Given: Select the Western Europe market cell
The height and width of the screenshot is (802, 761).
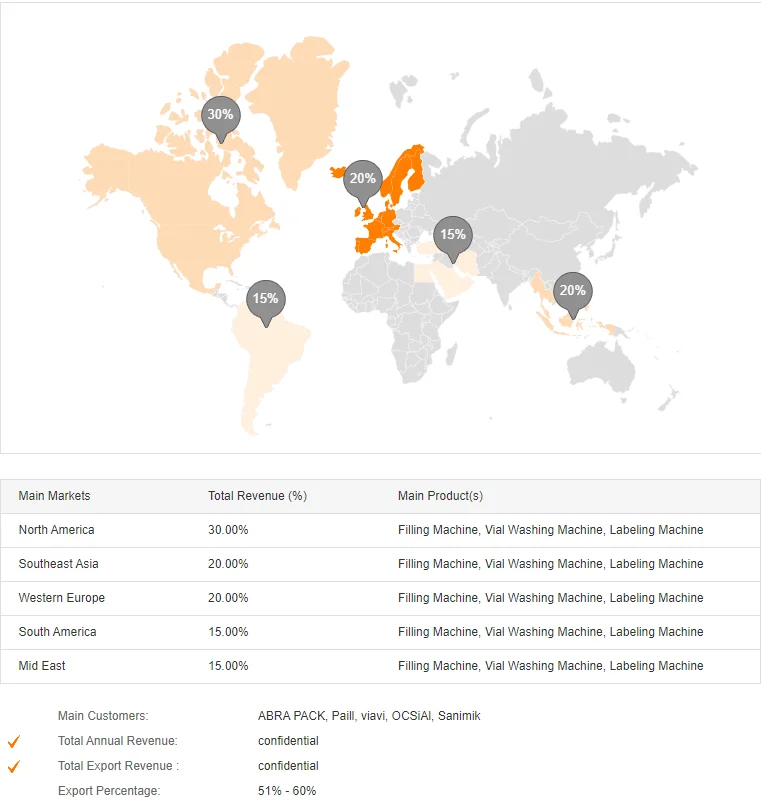Looking at the screenshot, I should coord(61,598).
